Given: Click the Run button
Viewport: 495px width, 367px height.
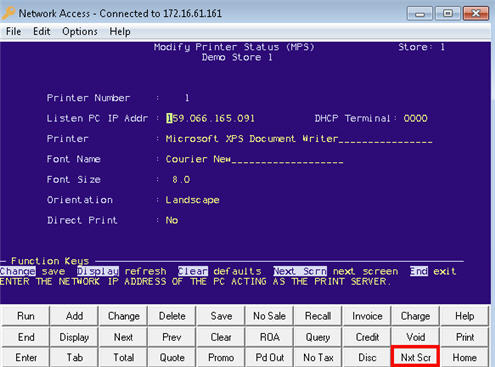Looking at the screenshot, I should click(26, 316).
